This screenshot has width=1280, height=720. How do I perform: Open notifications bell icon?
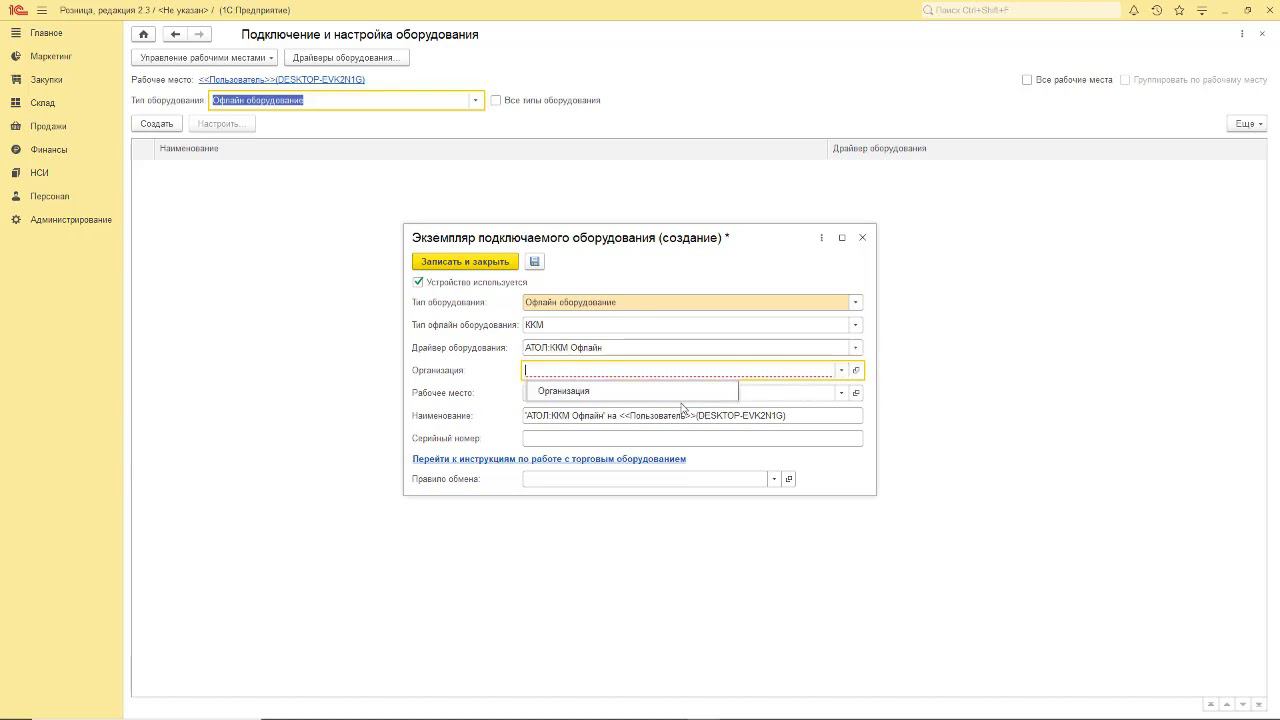pos(1134,10)
